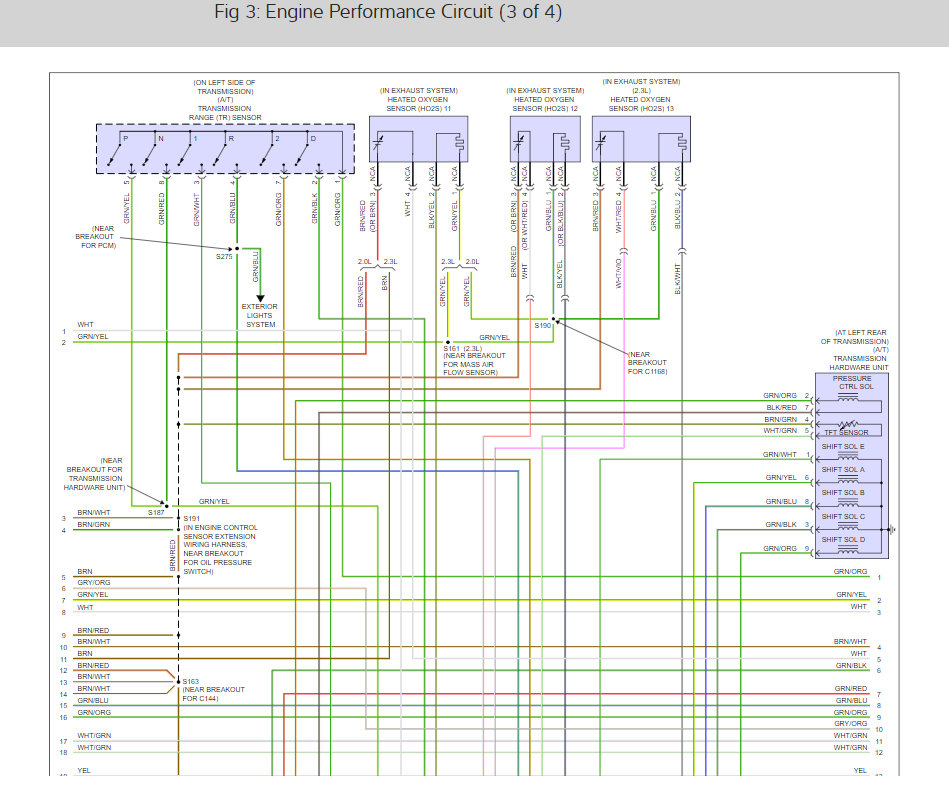Viewport: 949px width, 786px height.
Task: Select the Transmission Range (TR) Sensor box
Action: 225,149
